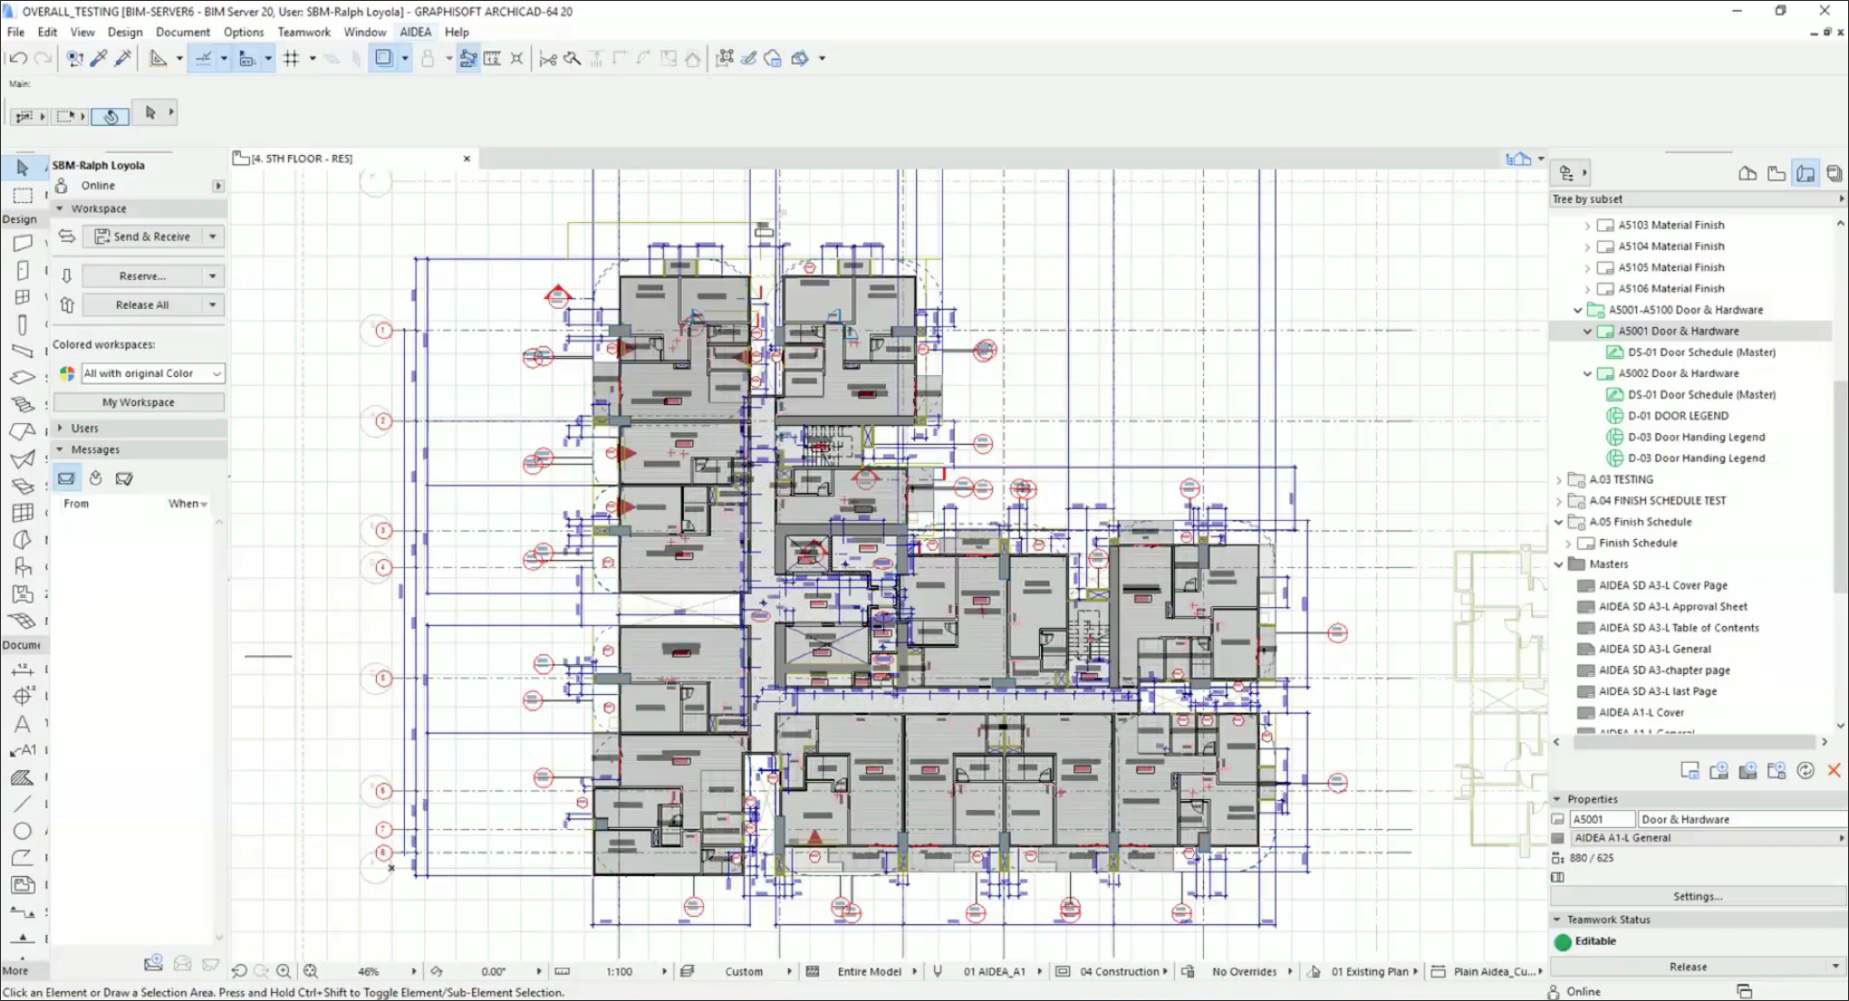Viewport: 1849px width, 1001px height.
Task: Switch navigator to Project Map icon
Action: point(1747,173)
